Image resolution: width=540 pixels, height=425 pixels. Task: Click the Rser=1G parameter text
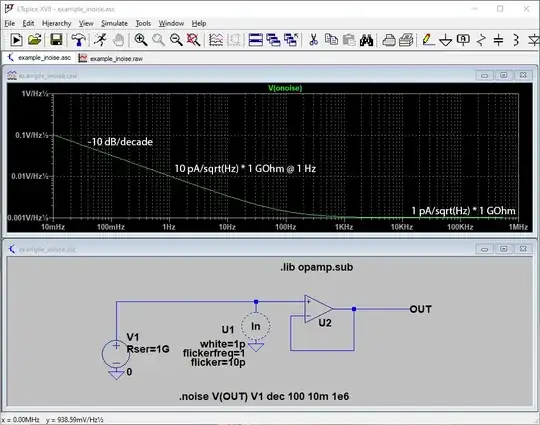coord(148,349)
